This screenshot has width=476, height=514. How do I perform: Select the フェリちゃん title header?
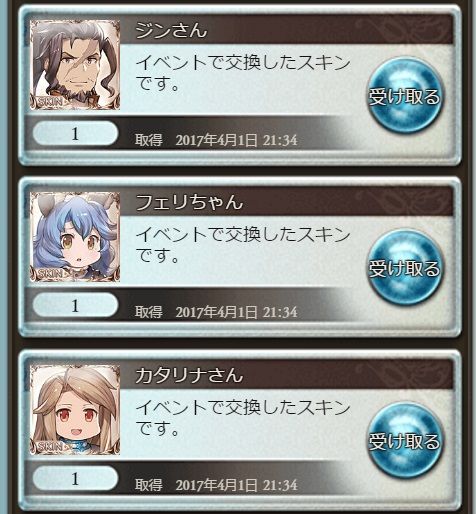point(189,202)
